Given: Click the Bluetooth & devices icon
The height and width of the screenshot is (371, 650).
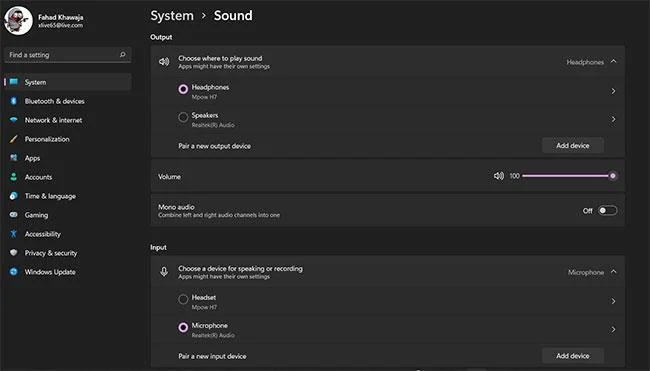Looking at the screenshot, I should 14,101.
